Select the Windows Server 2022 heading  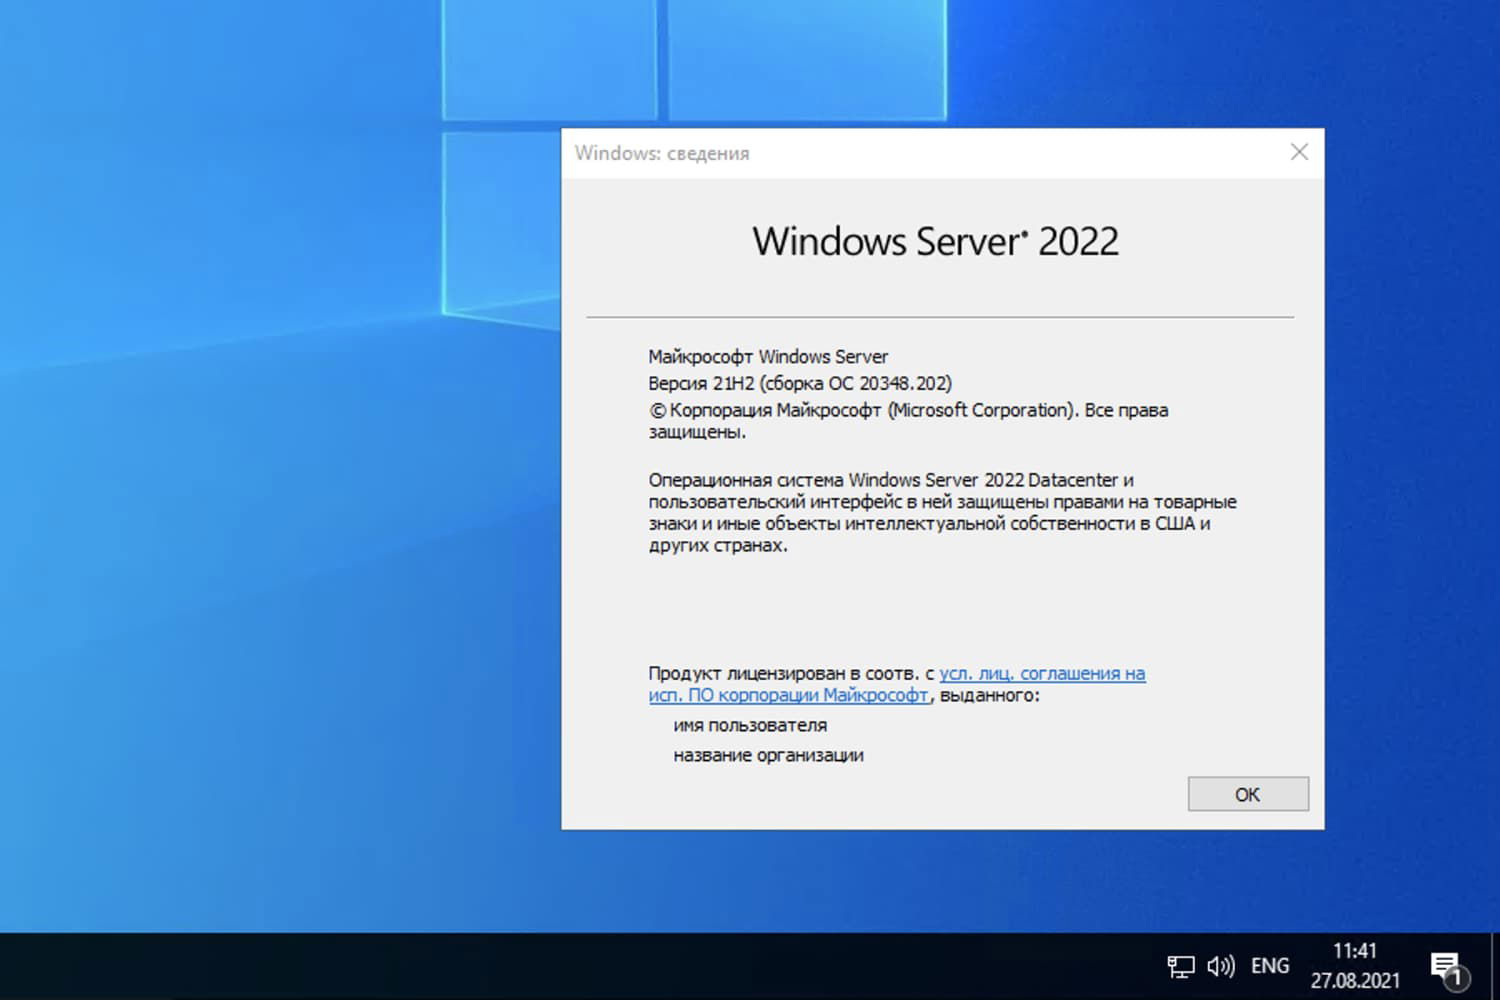tap(936, 240)
